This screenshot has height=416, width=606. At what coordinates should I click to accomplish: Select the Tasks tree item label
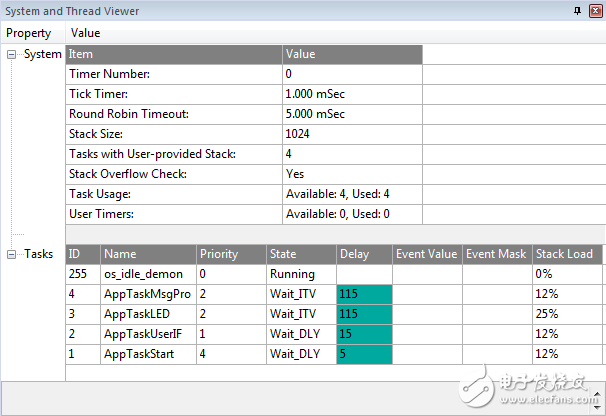point(39,254)
